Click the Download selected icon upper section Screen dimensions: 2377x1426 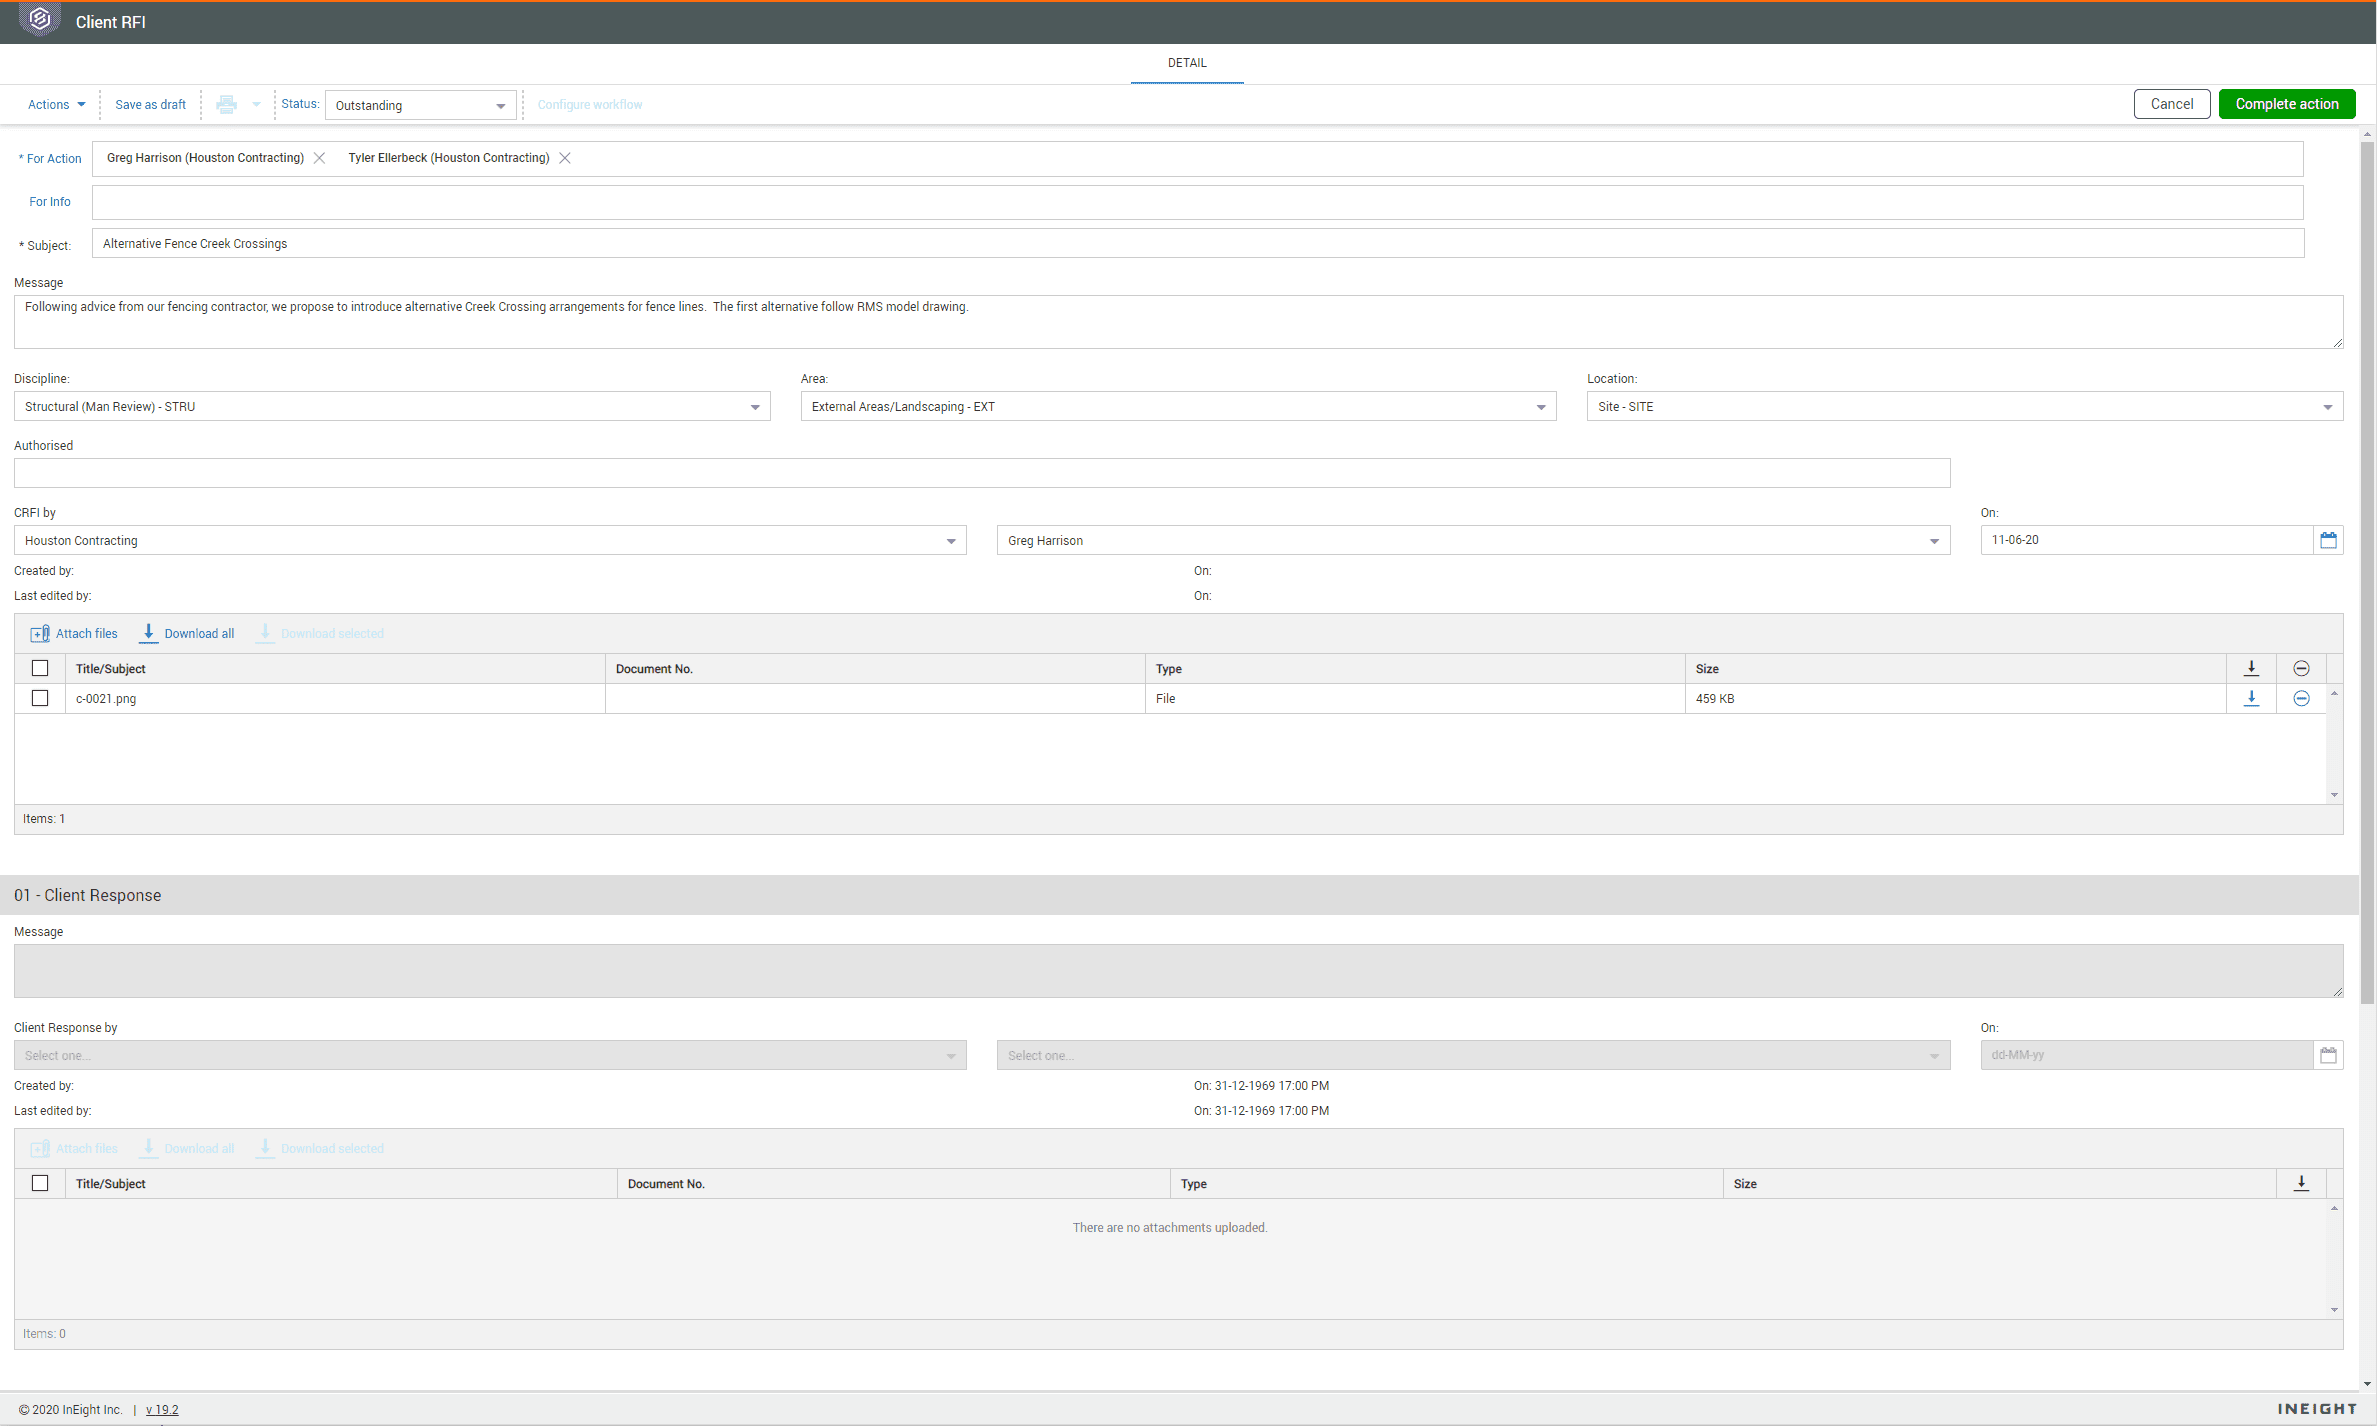click(x=266, y=632)
